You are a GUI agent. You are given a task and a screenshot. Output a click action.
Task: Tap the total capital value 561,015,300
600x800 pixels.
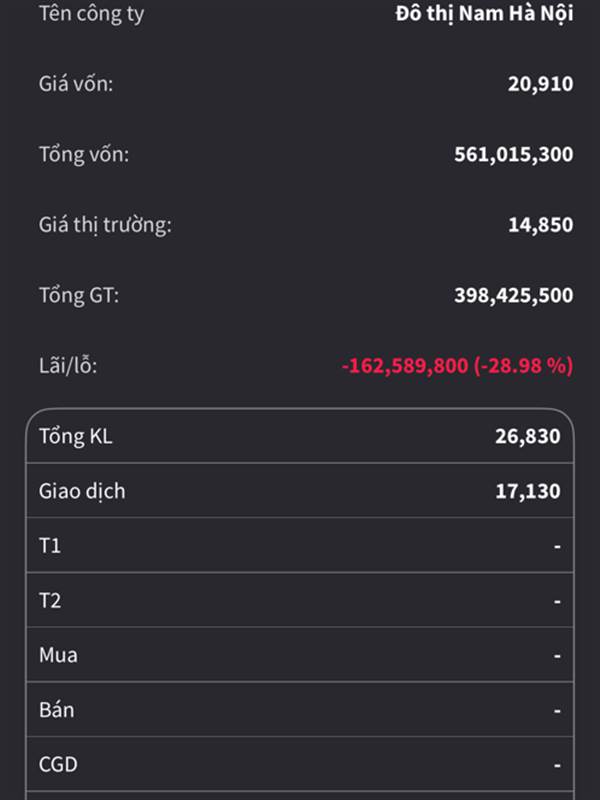(x=513, y=155)
